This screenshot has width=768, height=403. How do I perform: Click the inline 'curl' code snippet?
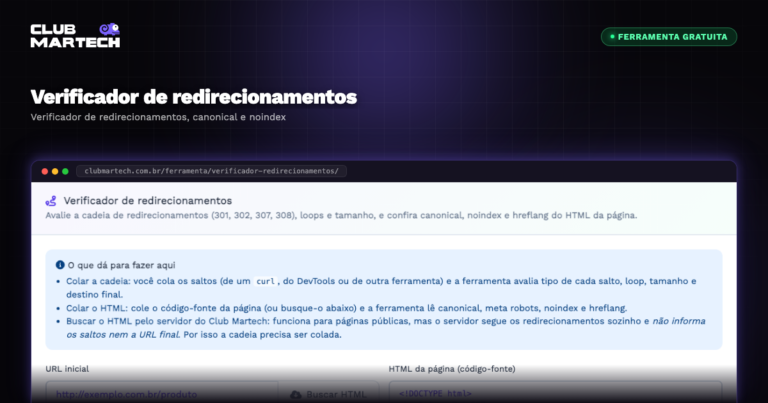click(265, 281)
